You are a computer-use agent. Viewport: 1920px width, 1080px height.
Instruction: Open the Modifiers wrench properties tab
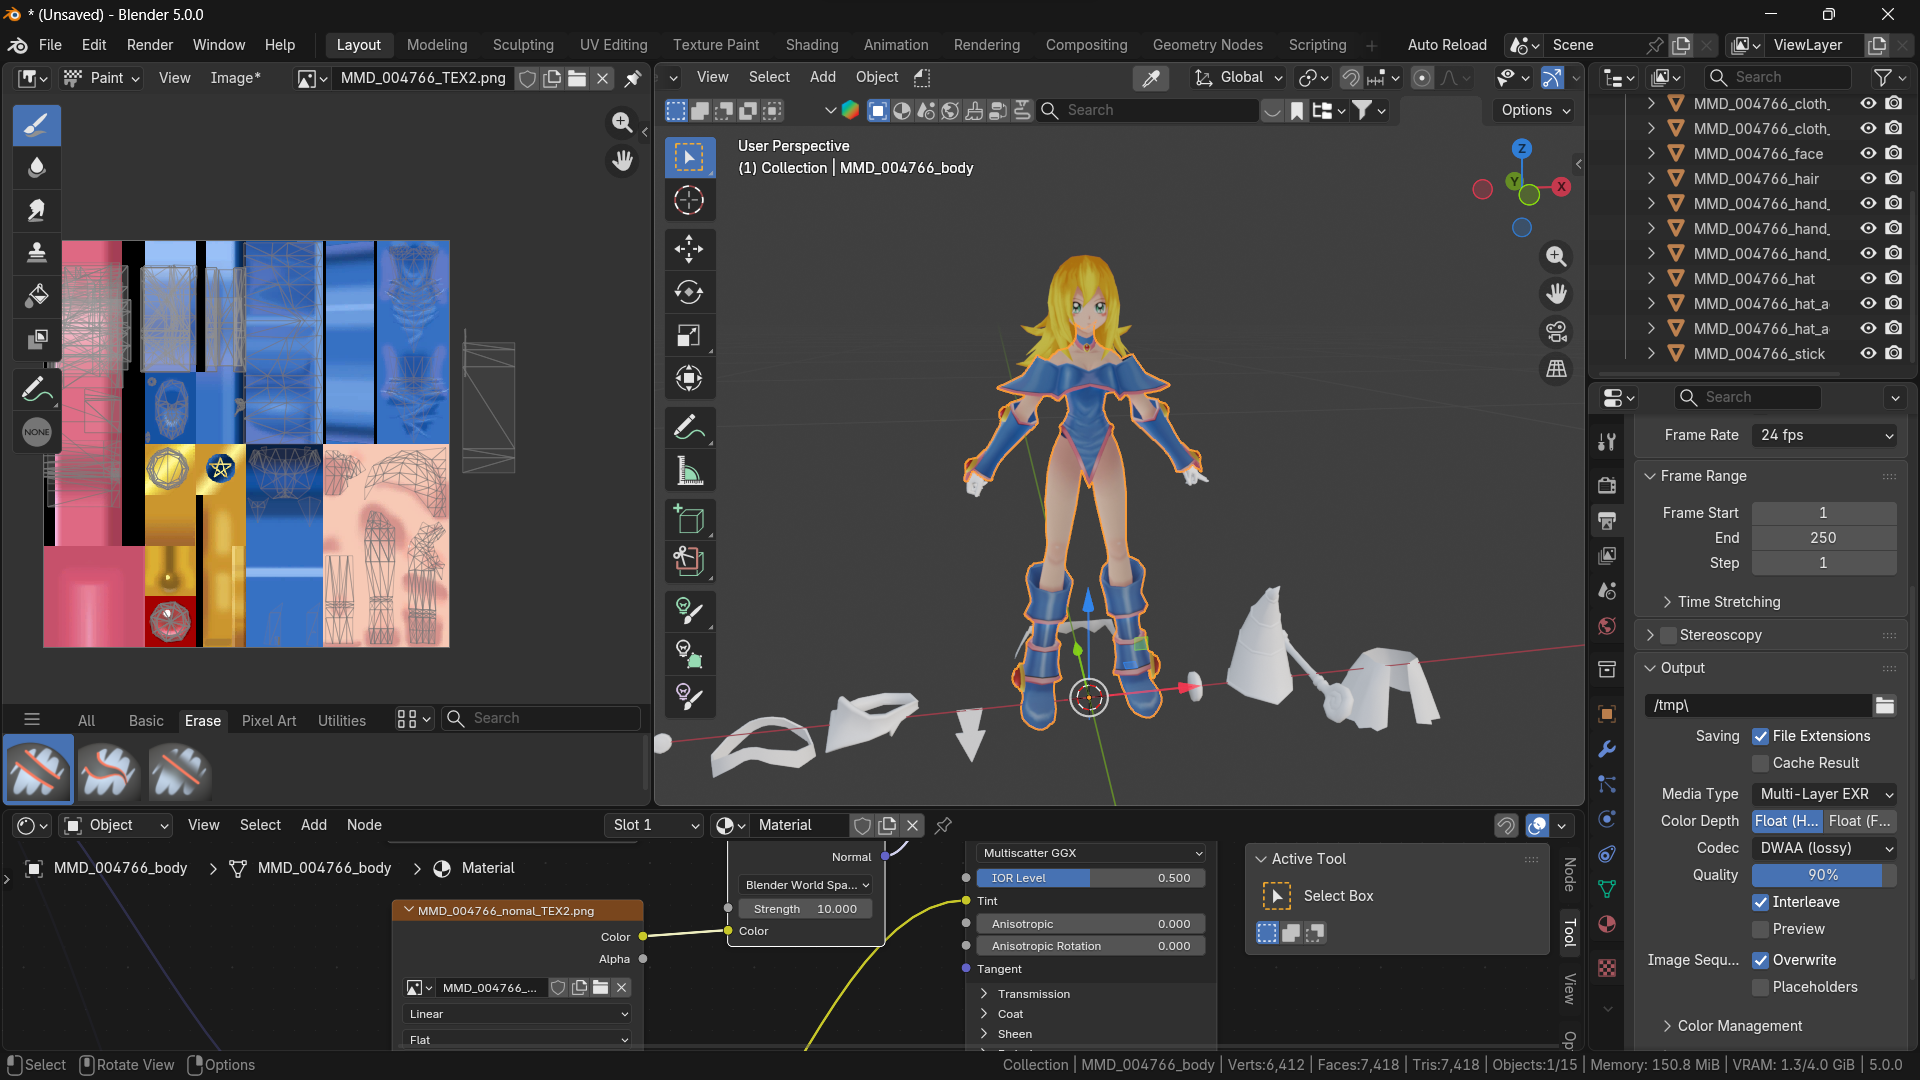[1607, 749]
